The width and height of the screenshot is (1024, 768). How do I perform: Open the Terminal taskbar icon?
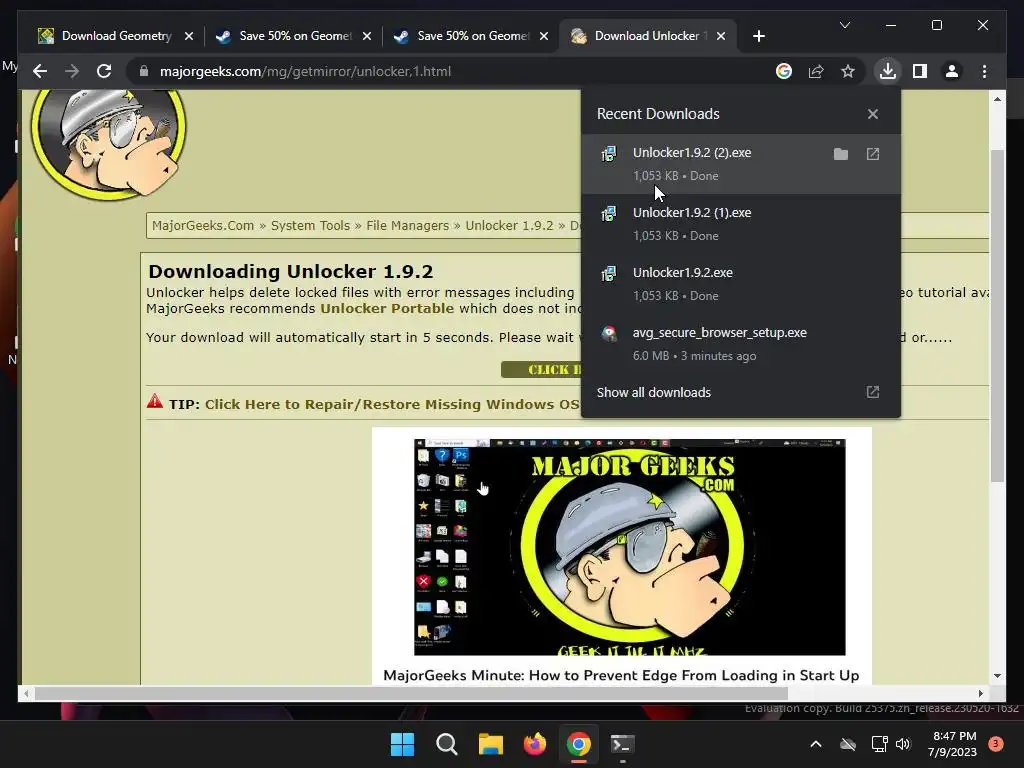tap(622, 744)
